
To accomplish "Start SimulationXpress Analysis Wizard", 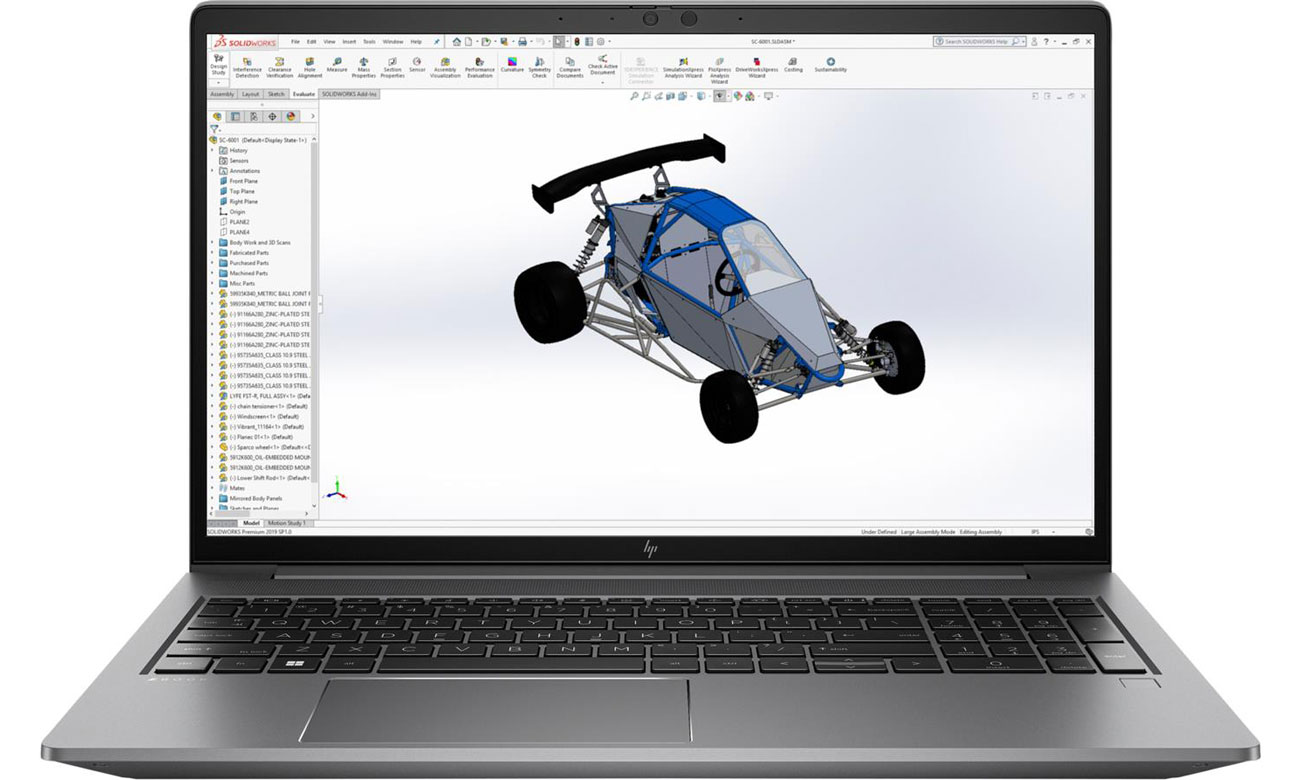I will tap(683, 67).
